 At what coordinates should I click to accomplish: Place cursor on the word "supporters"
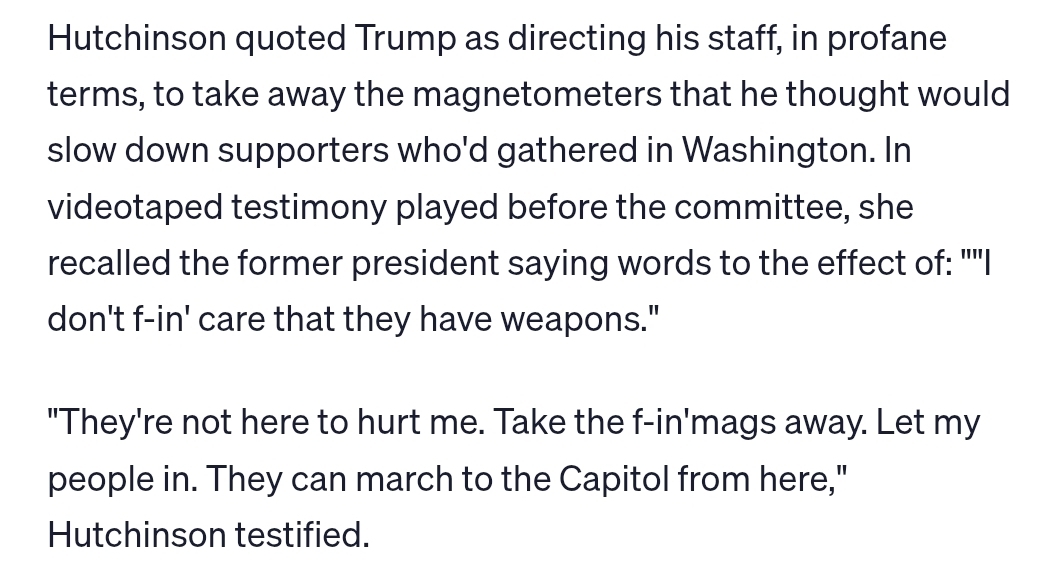[303, 150]
